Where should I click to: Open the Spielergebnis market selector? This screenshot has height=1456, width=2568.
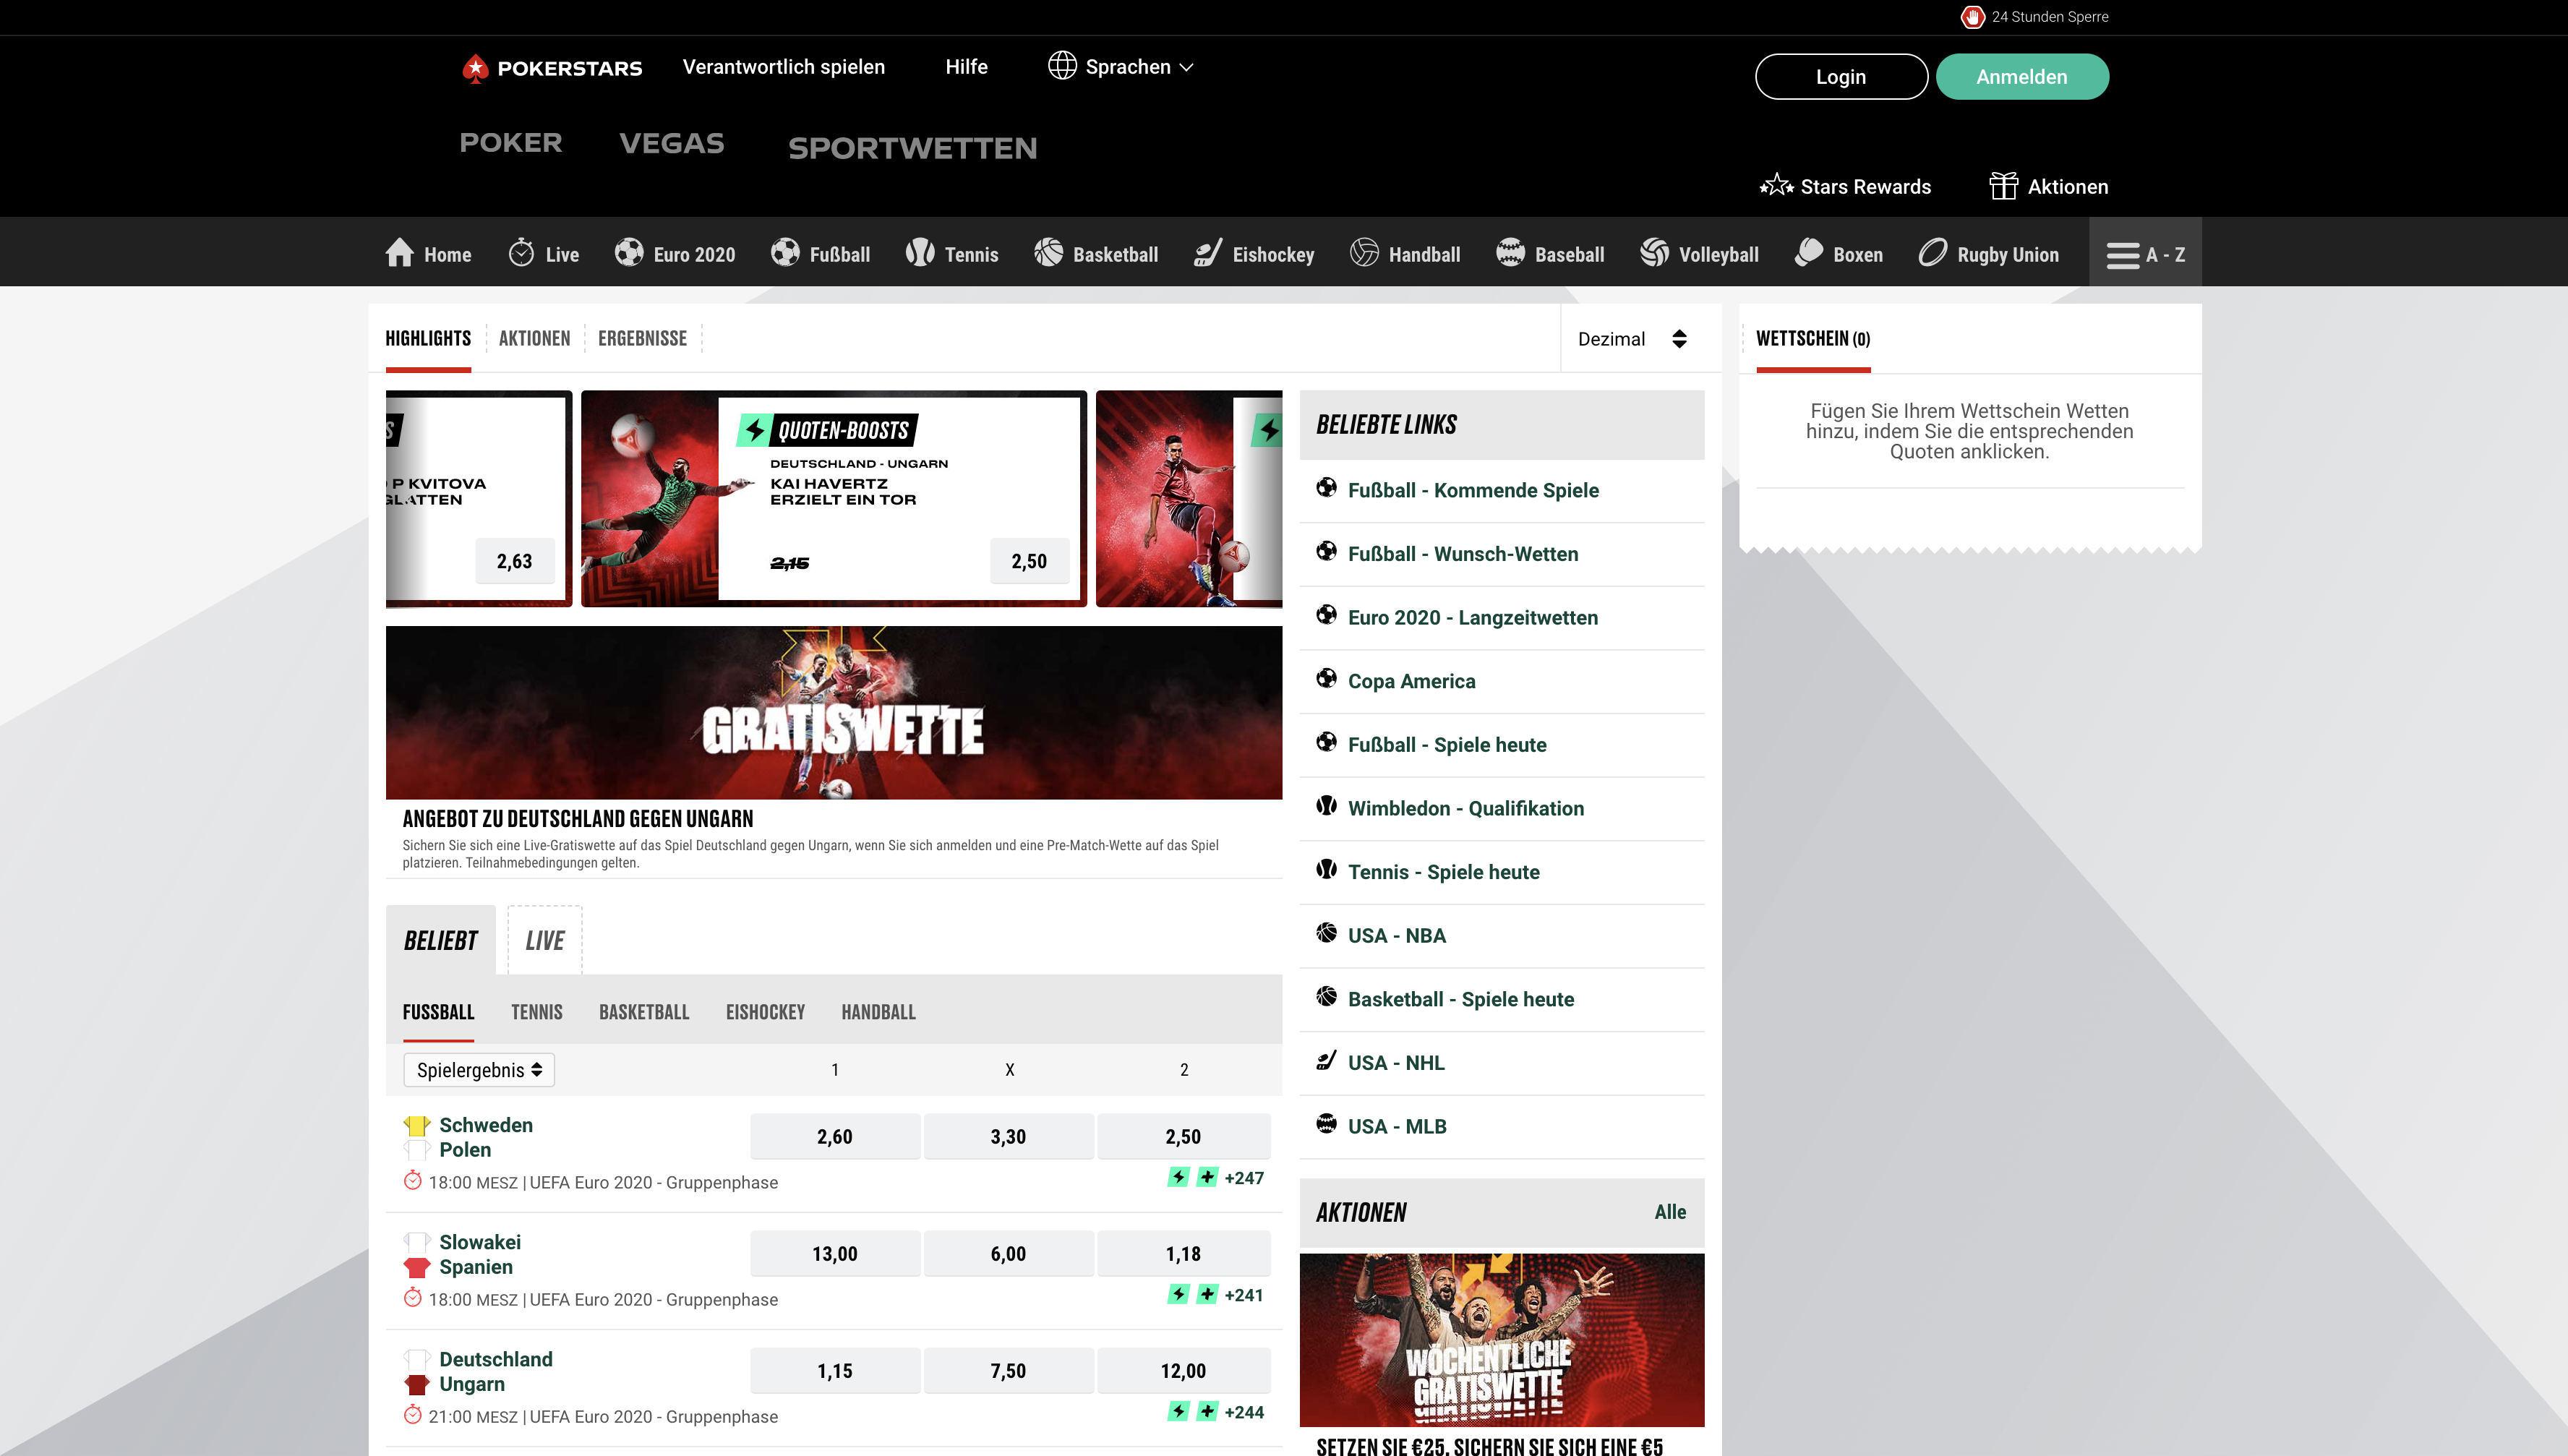[x=479, y=1069]
